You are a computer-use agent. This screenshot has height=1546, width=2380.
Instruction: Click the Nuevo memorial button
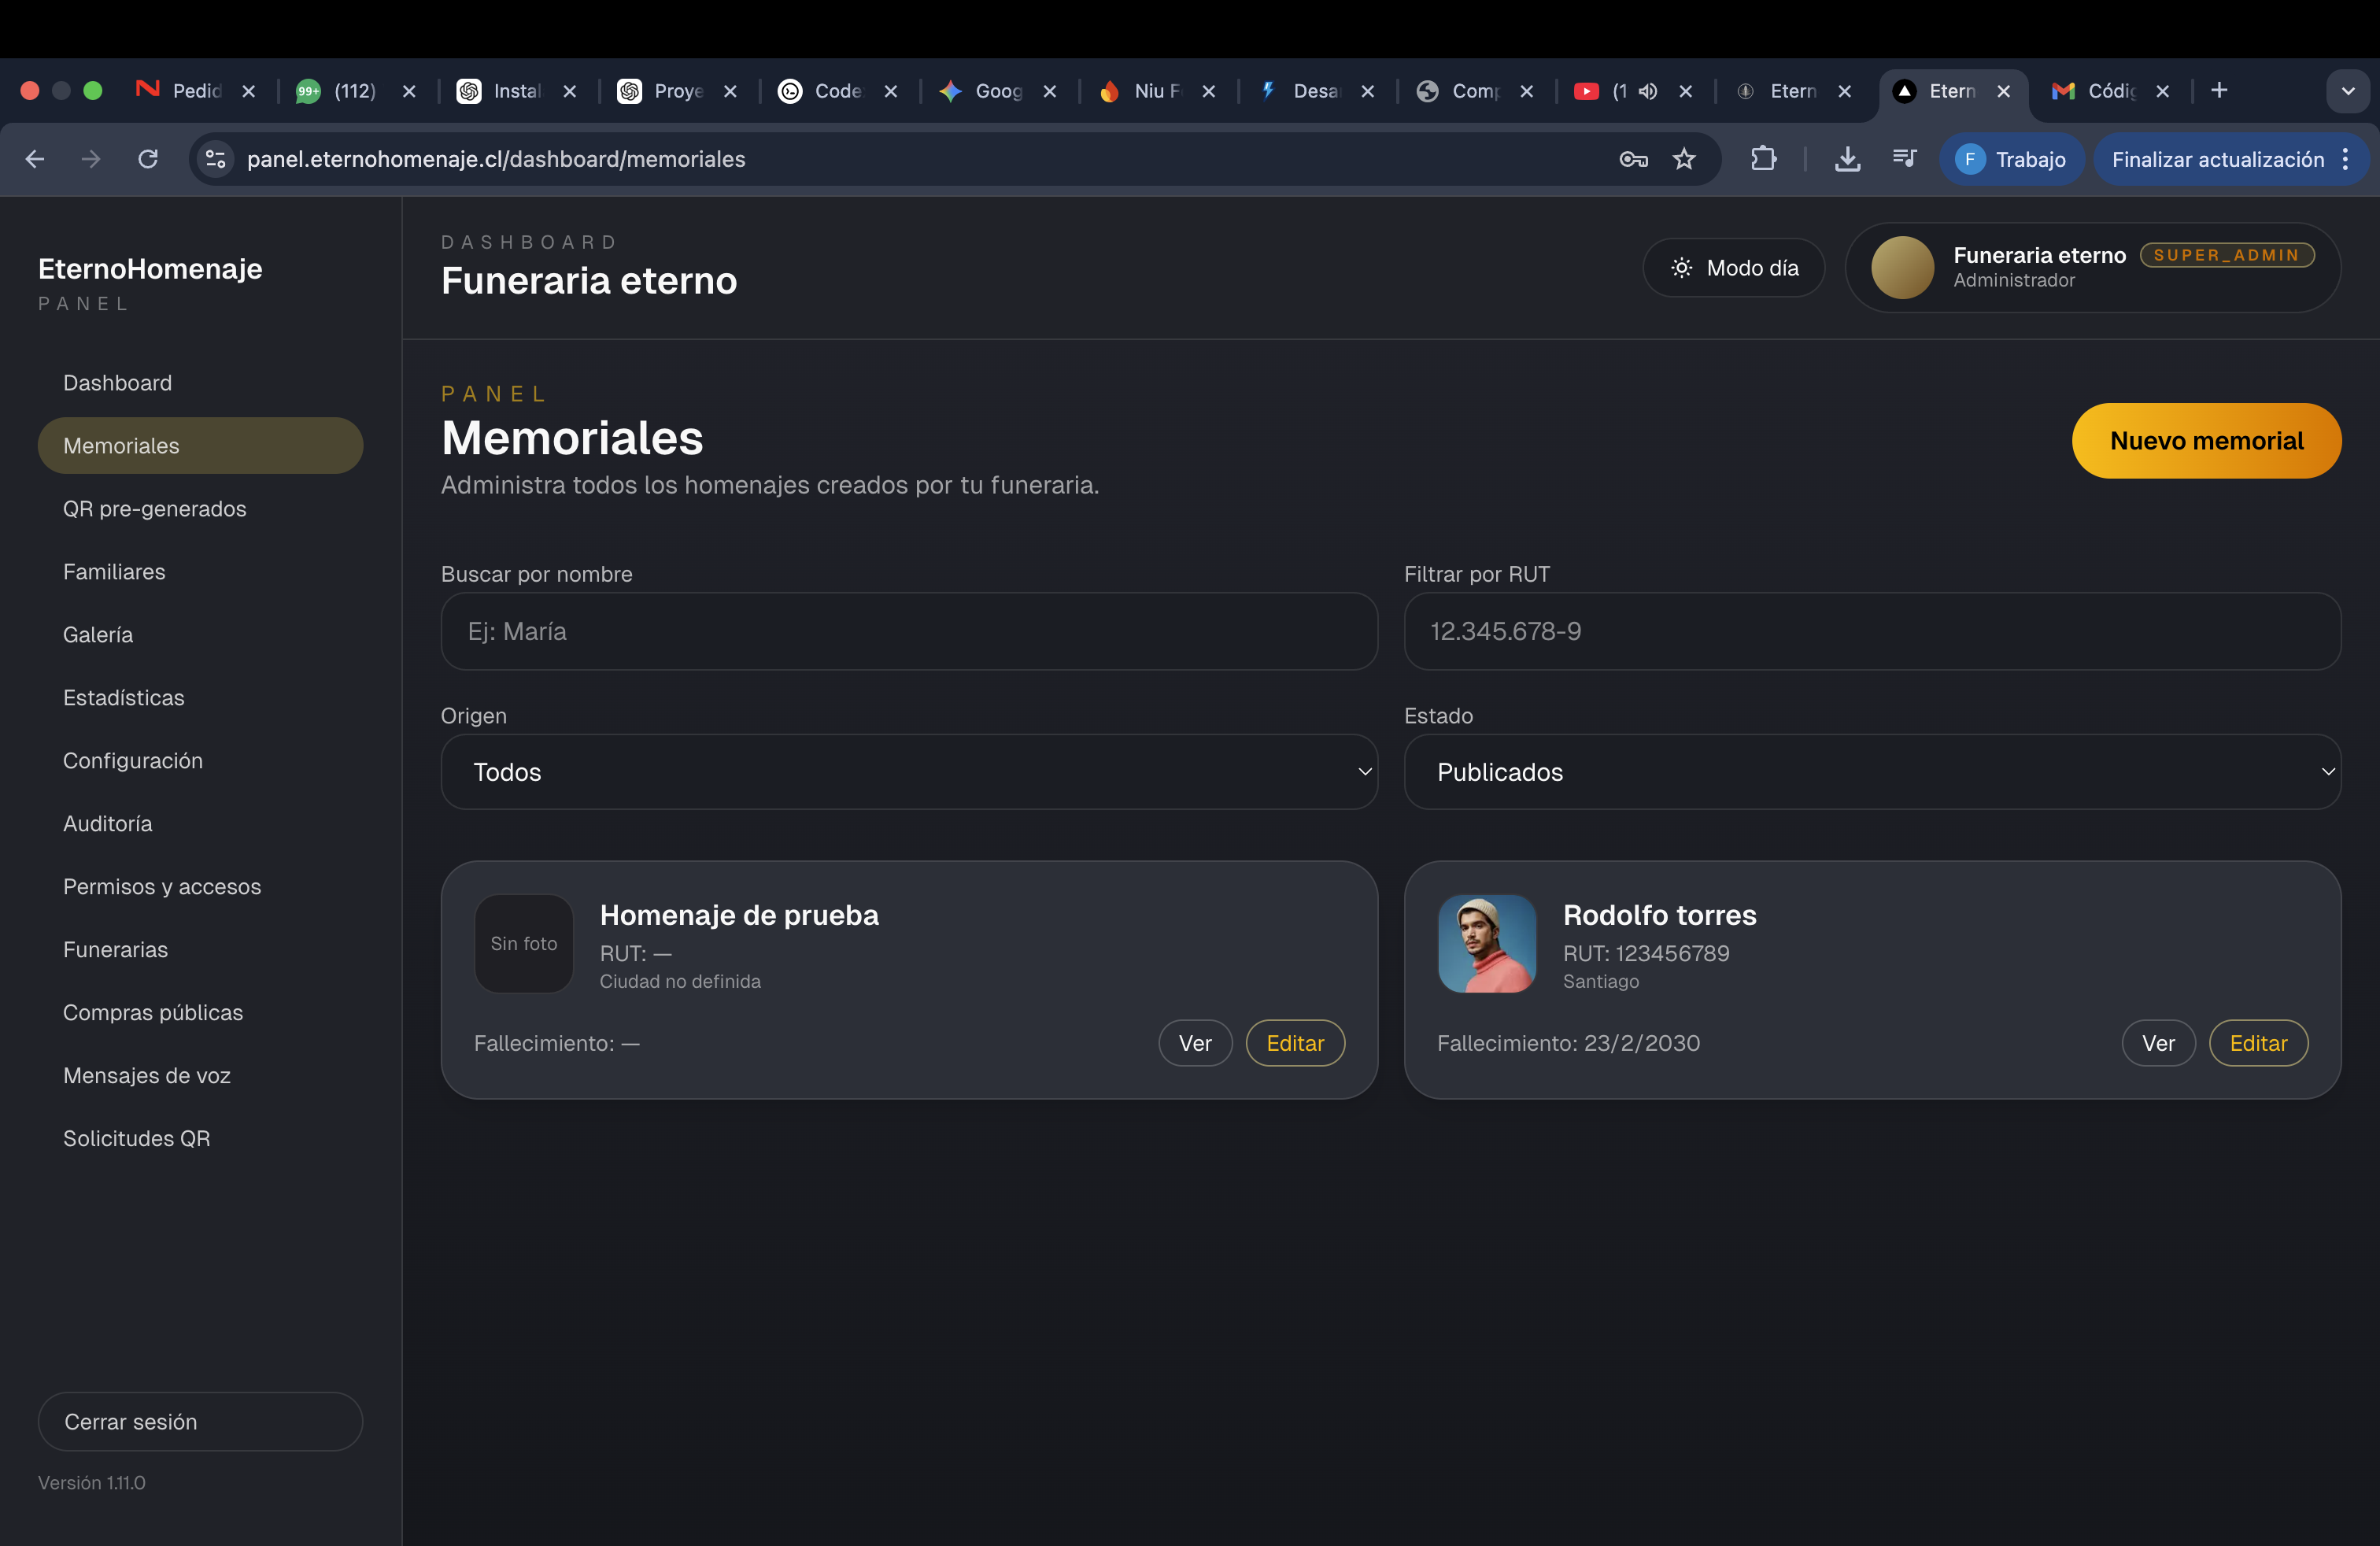point(2205,441)
